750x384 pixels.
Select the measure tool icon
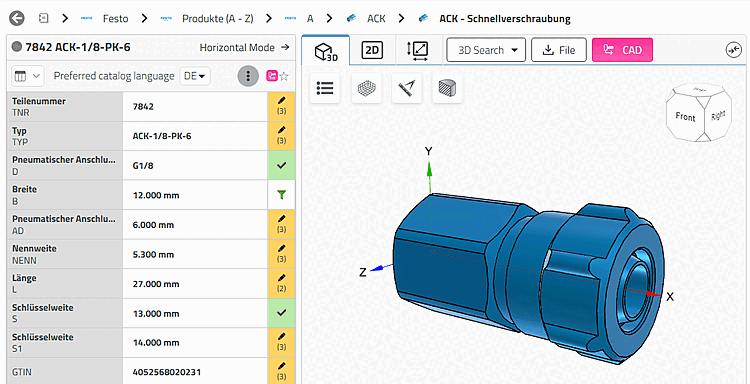[x=407, y=88]
